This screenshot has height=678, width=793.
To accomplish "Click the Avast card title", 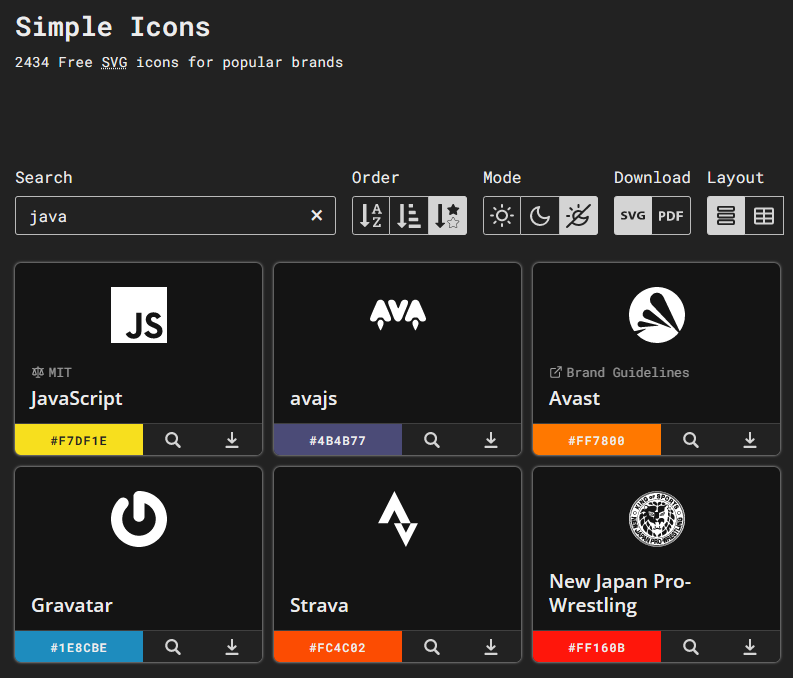I will [575, 398].
